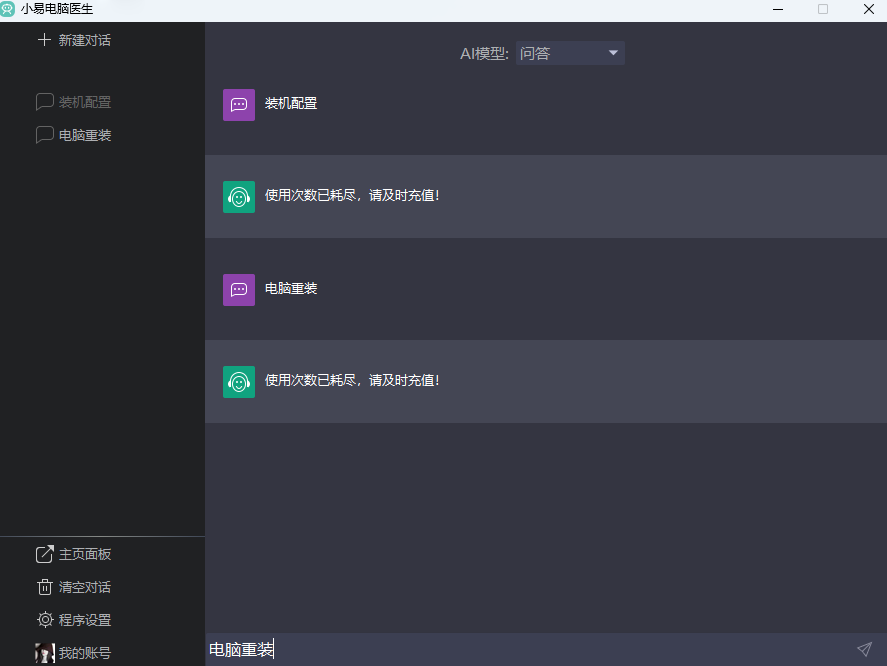Open 我的账号 account page
The width and height of the screenshot is (887, 666).
(84, 653)
